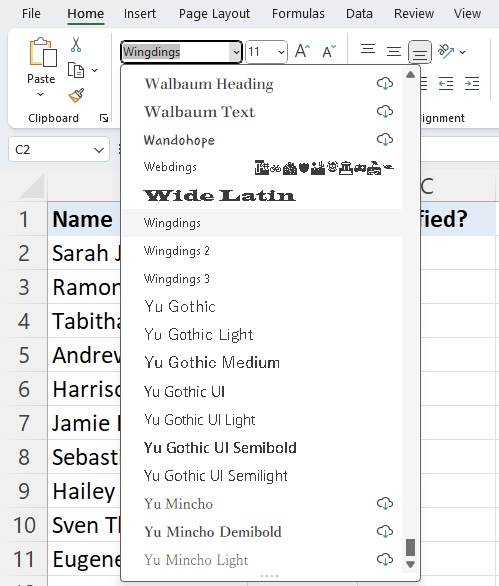Choose Walbaum Heading from font list
This screenshot has height=586, width=499.
262,83
